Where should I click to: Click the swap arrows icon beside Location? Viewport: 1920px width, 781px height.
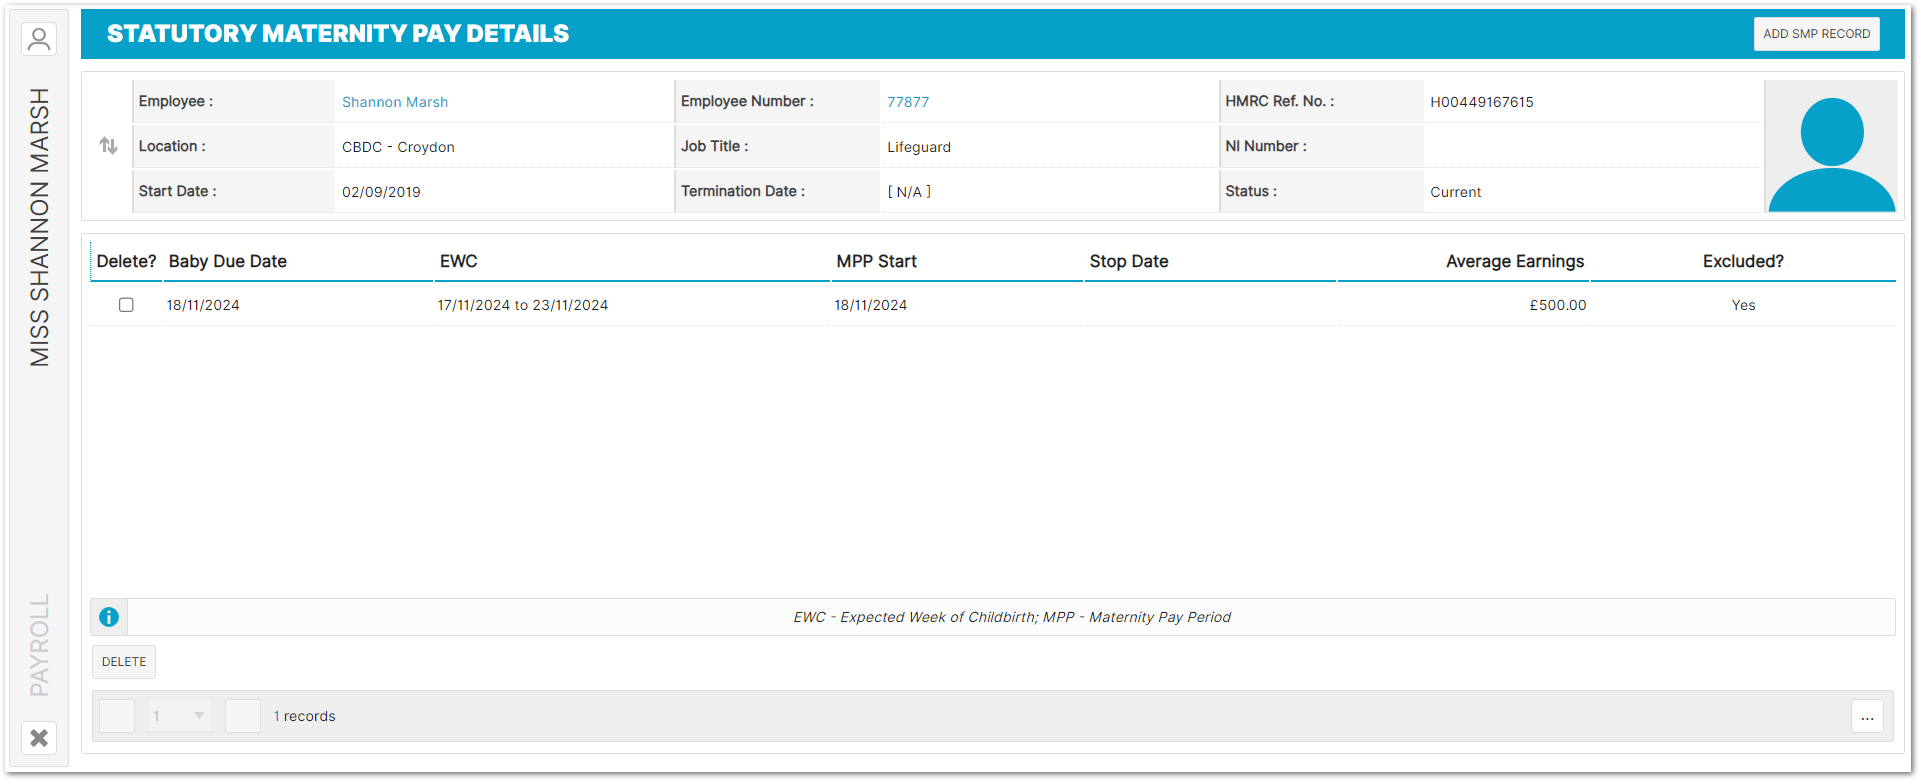tap(109, 146)
